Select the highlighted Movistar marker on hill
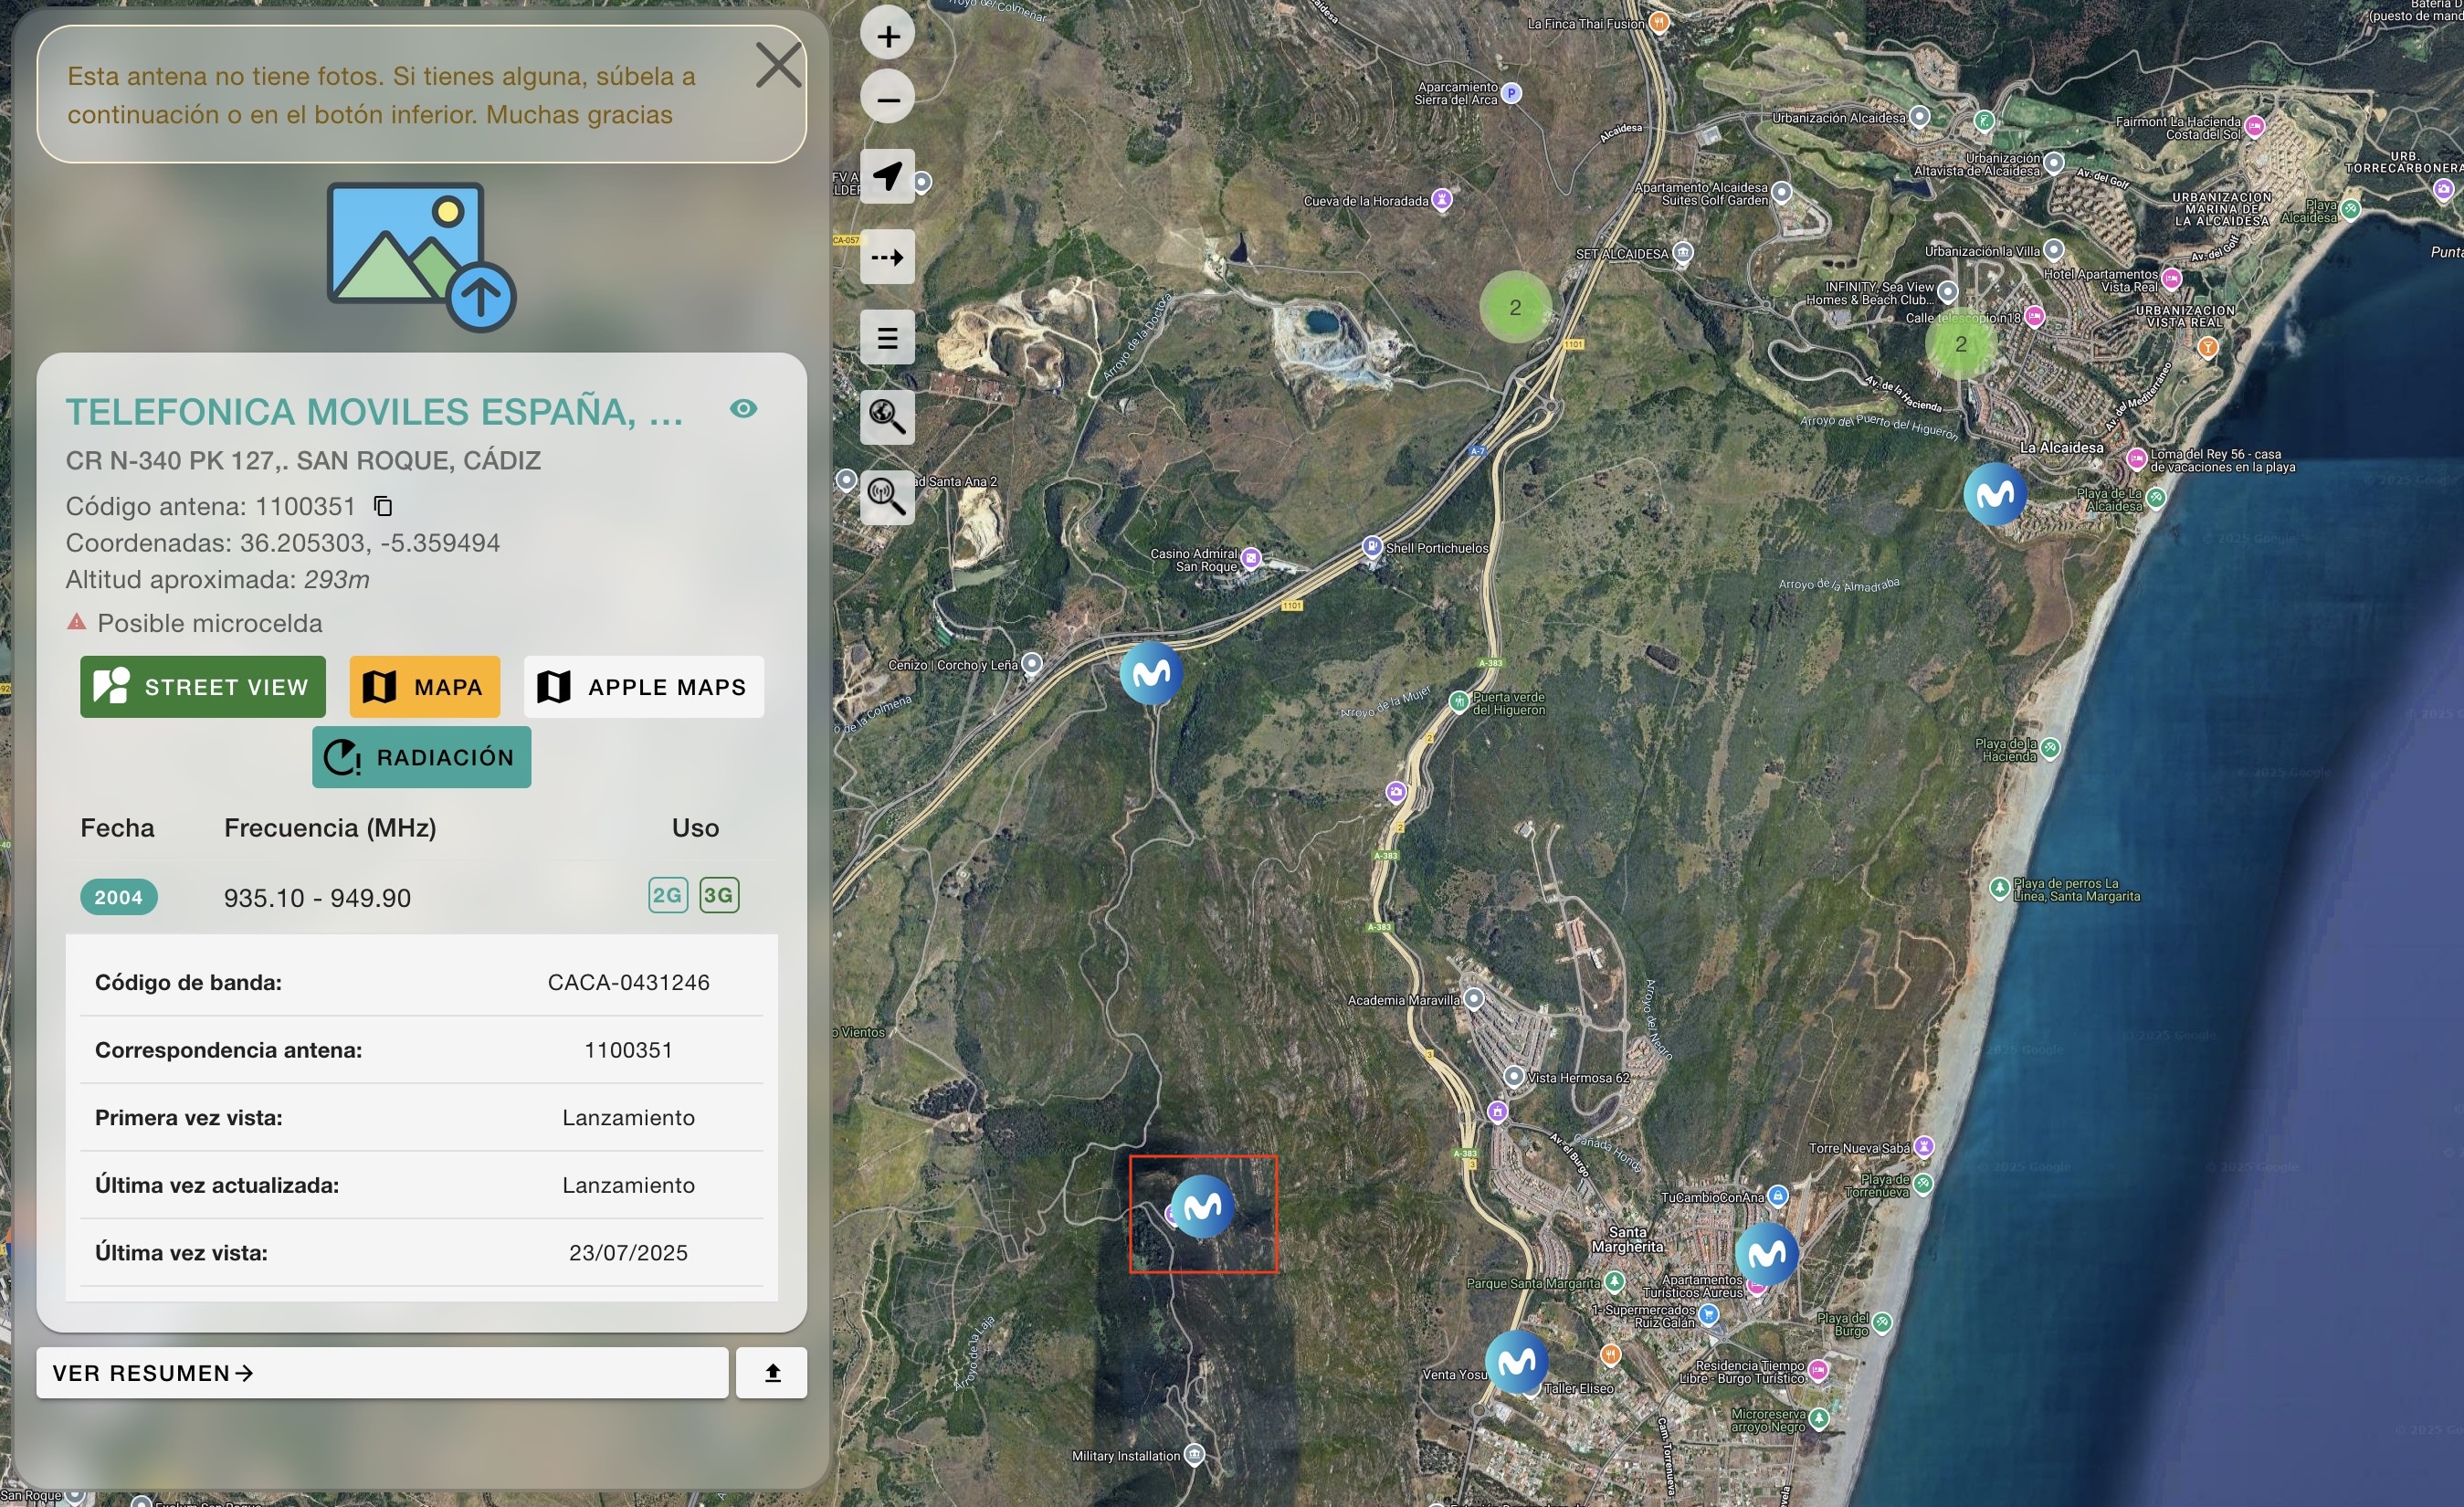Image resolution: width=2464 pixels, height=1507 pixels. [x=1202, y=1207]
